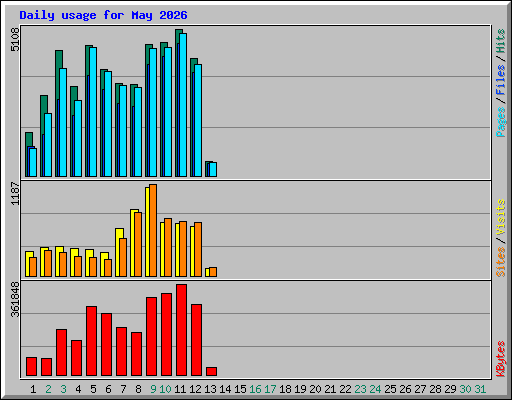Viewport: 512px width, 400px height.
Task: Click the tallest orange sites bar for day 9
Action: [x=153, y=230]
